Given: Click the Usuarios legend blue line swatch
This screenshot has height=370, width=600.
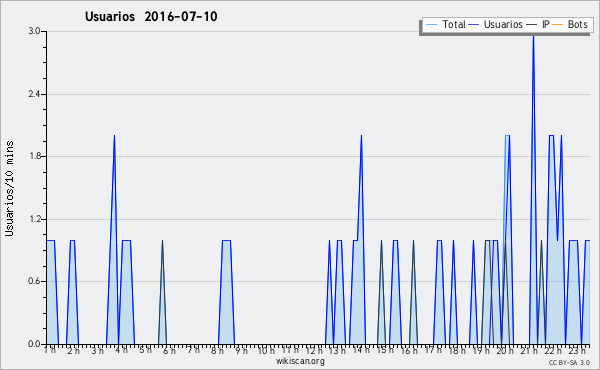Looking at the screenshot, I should 474,25.
